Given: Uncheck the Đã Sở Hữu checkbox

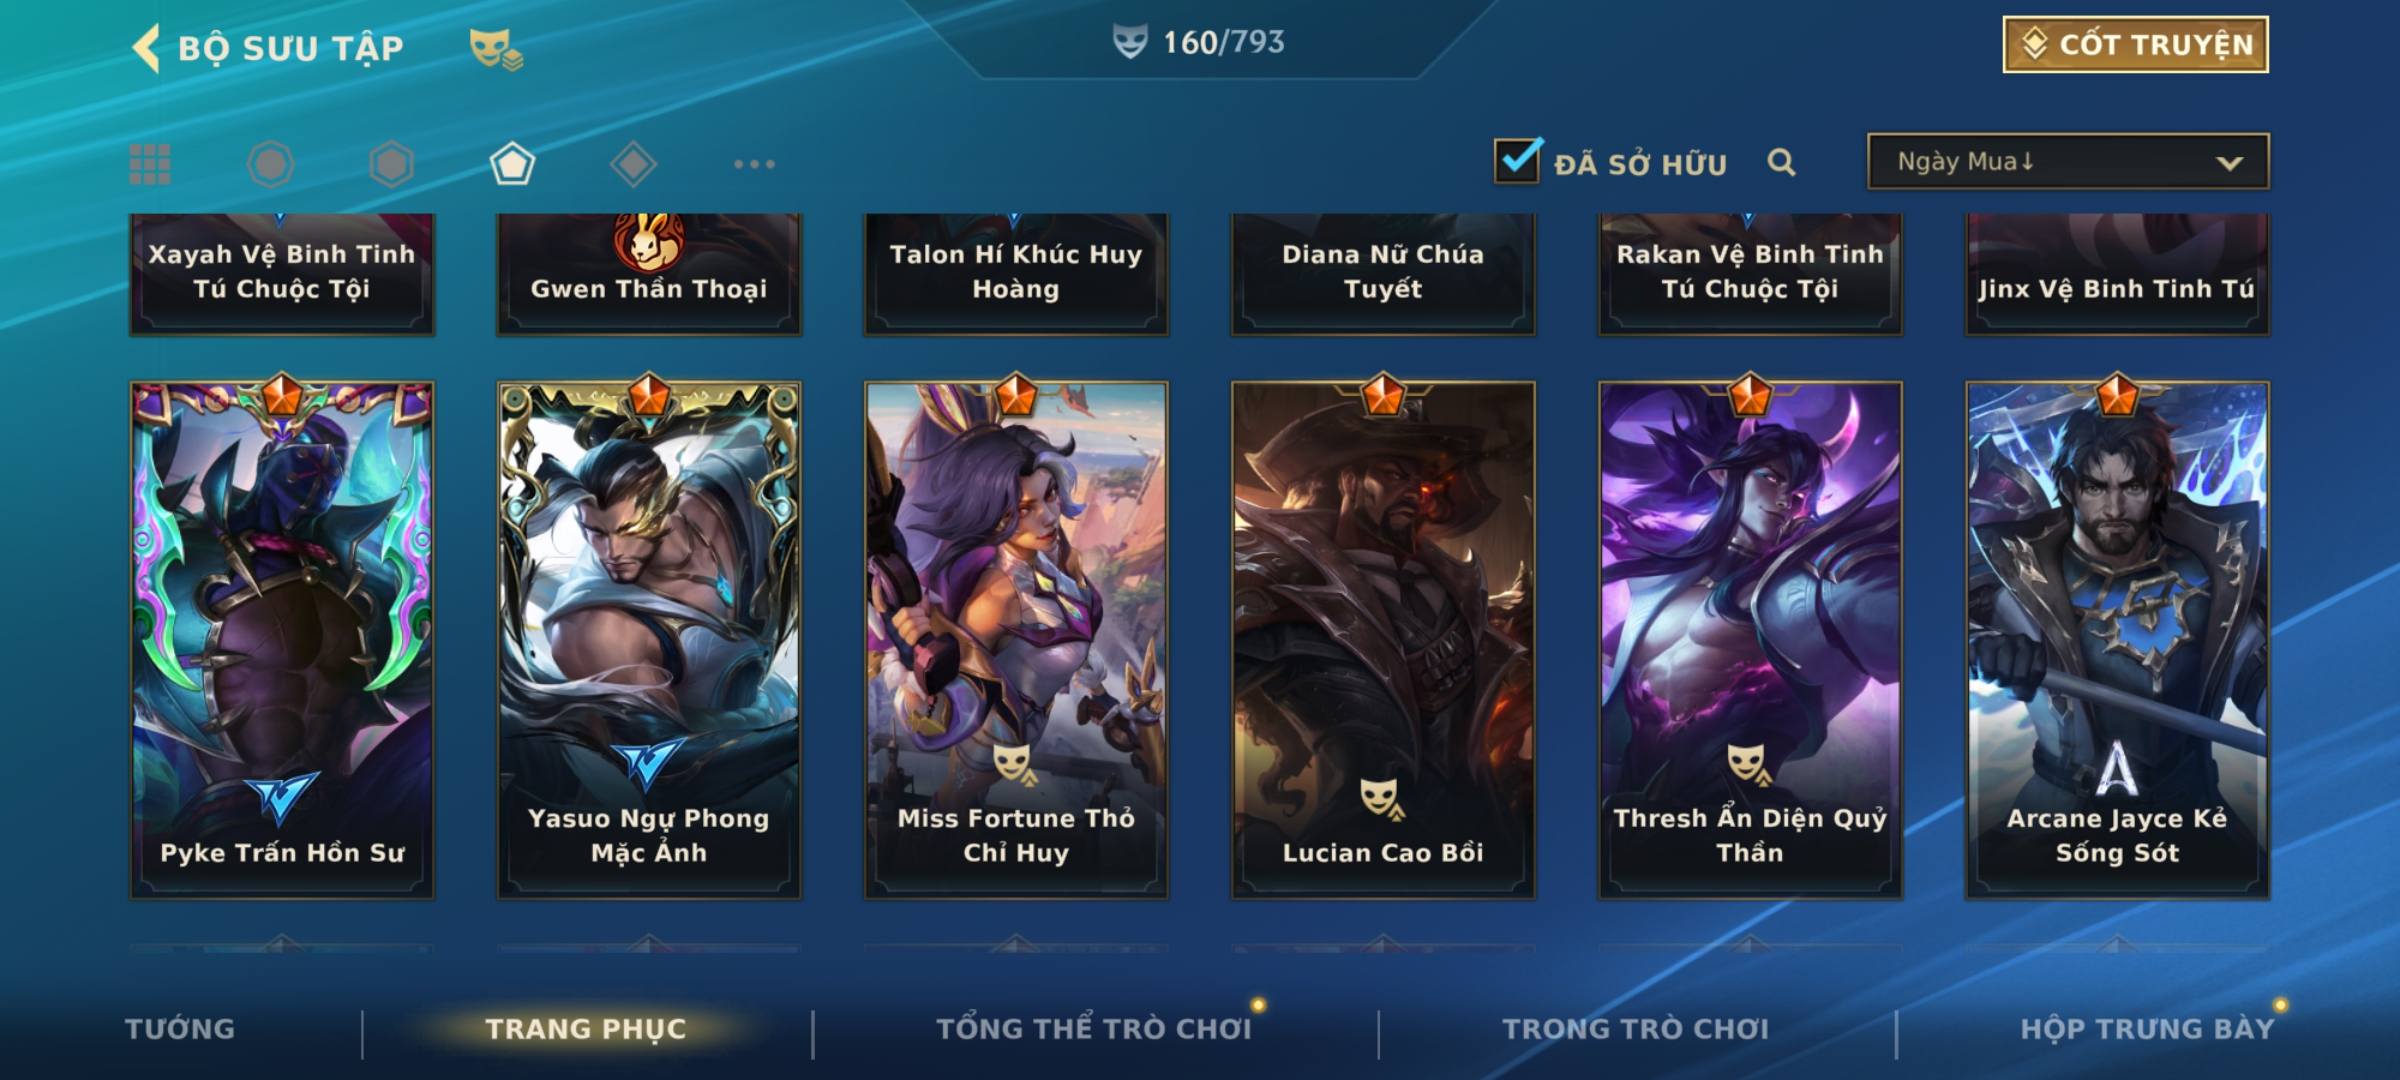Looking at the screenshot, I should click(x=1517, y=160).
